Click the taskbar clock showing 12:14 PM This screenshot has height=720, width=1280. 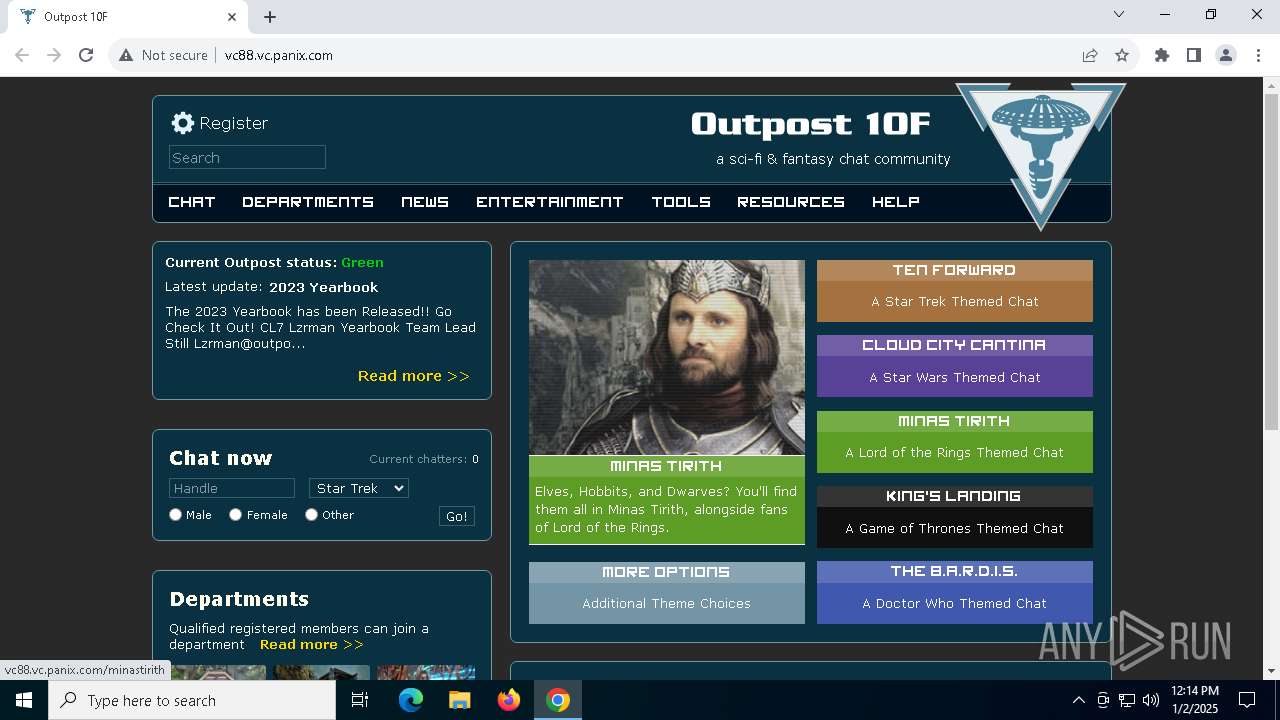point(1193,700)
